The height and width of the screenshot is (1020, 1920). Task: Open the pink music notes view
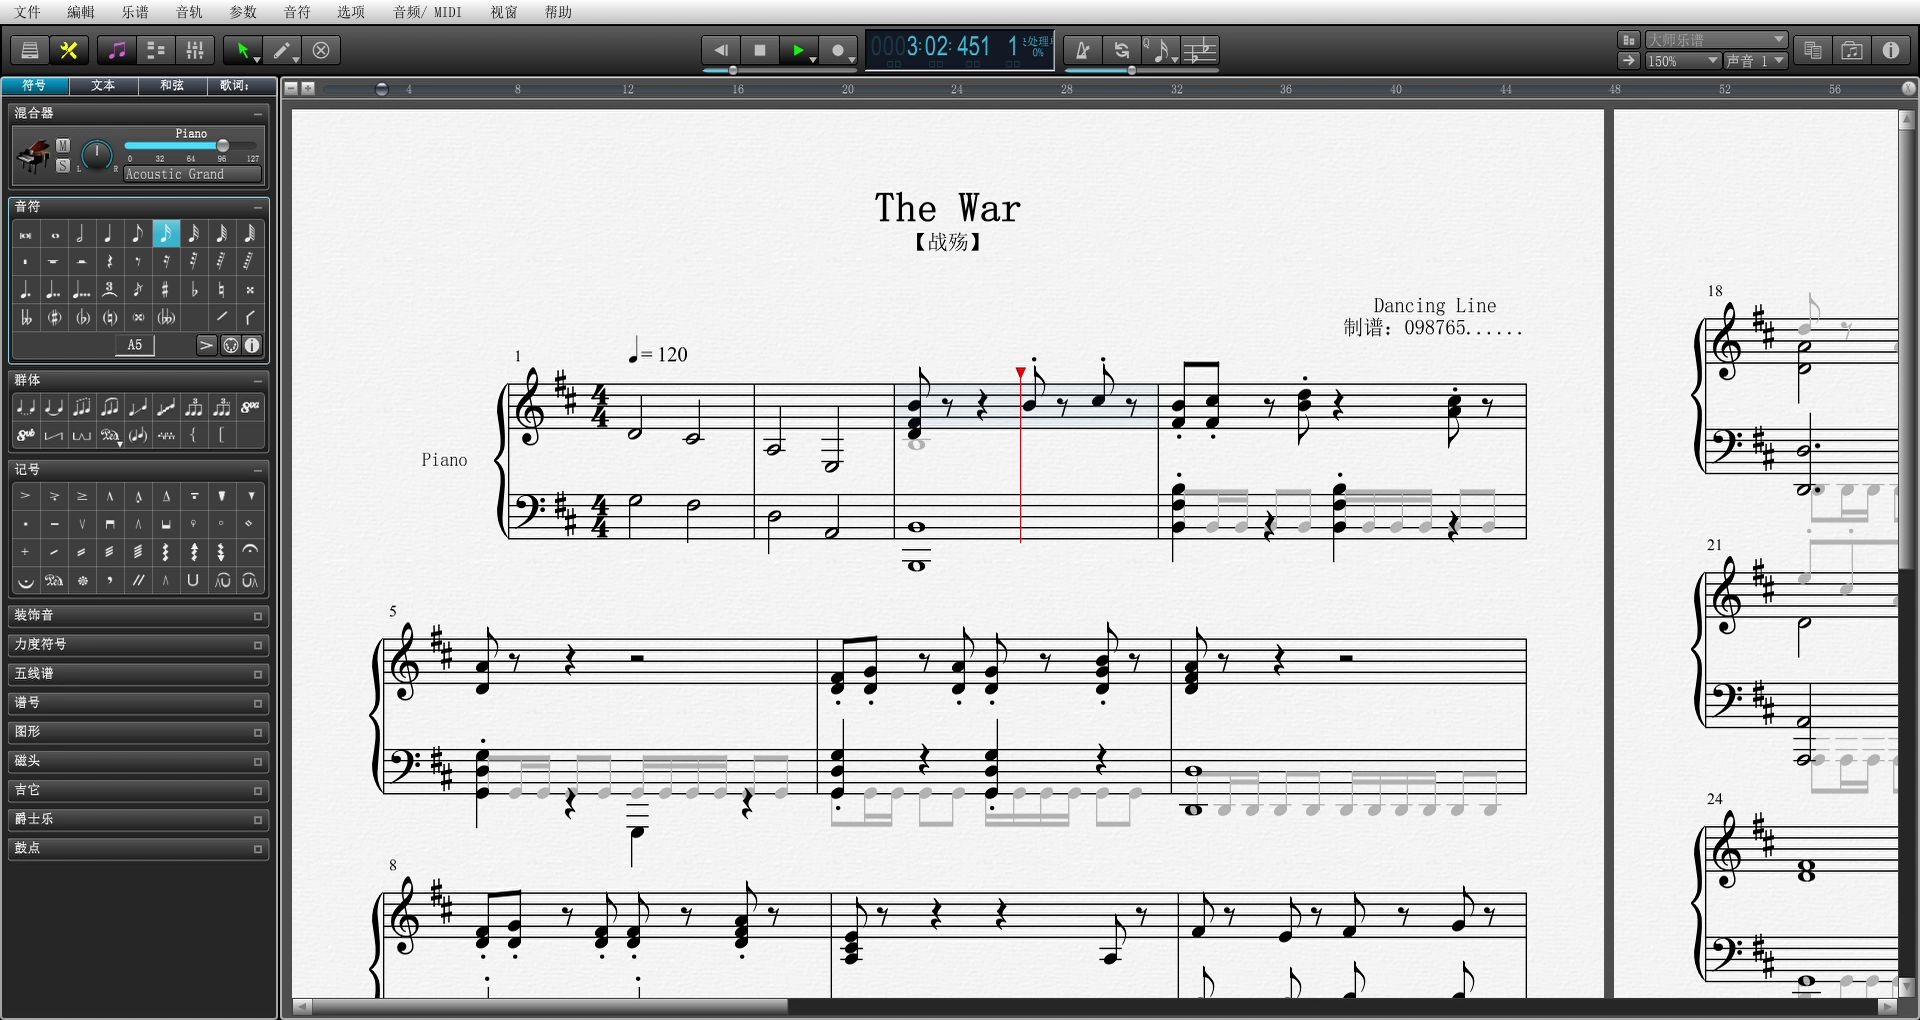[118, 50]
